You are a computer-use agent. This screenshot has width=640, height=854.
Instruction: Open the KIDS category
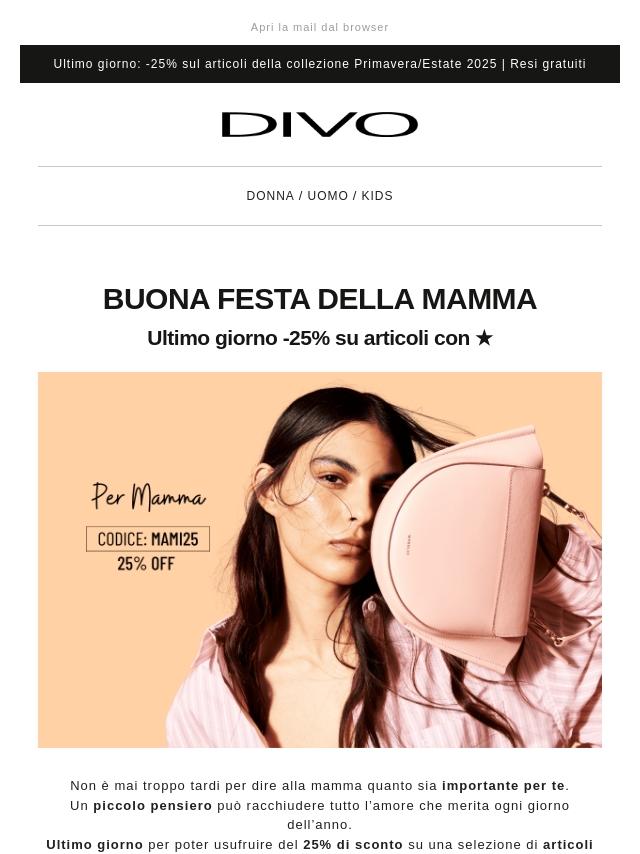(377, 196)
